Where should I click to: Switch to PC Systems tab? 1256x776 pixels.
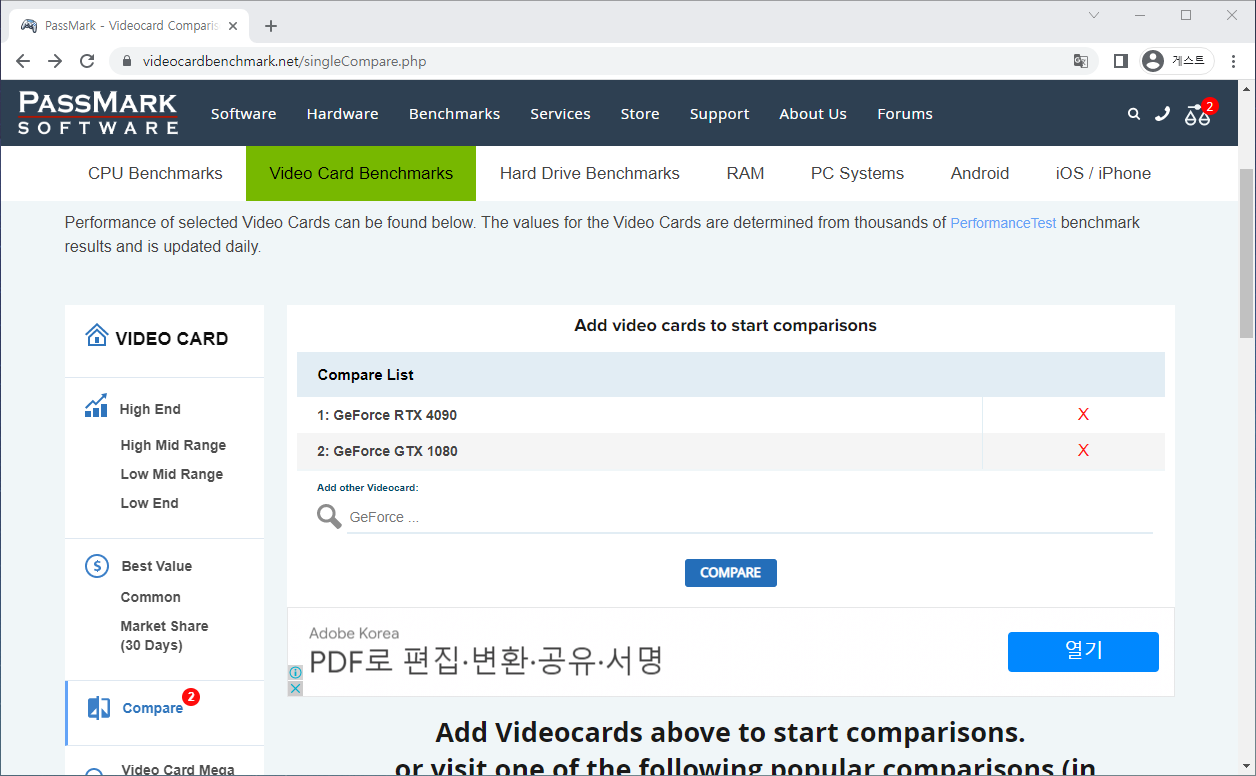[858, 173]
